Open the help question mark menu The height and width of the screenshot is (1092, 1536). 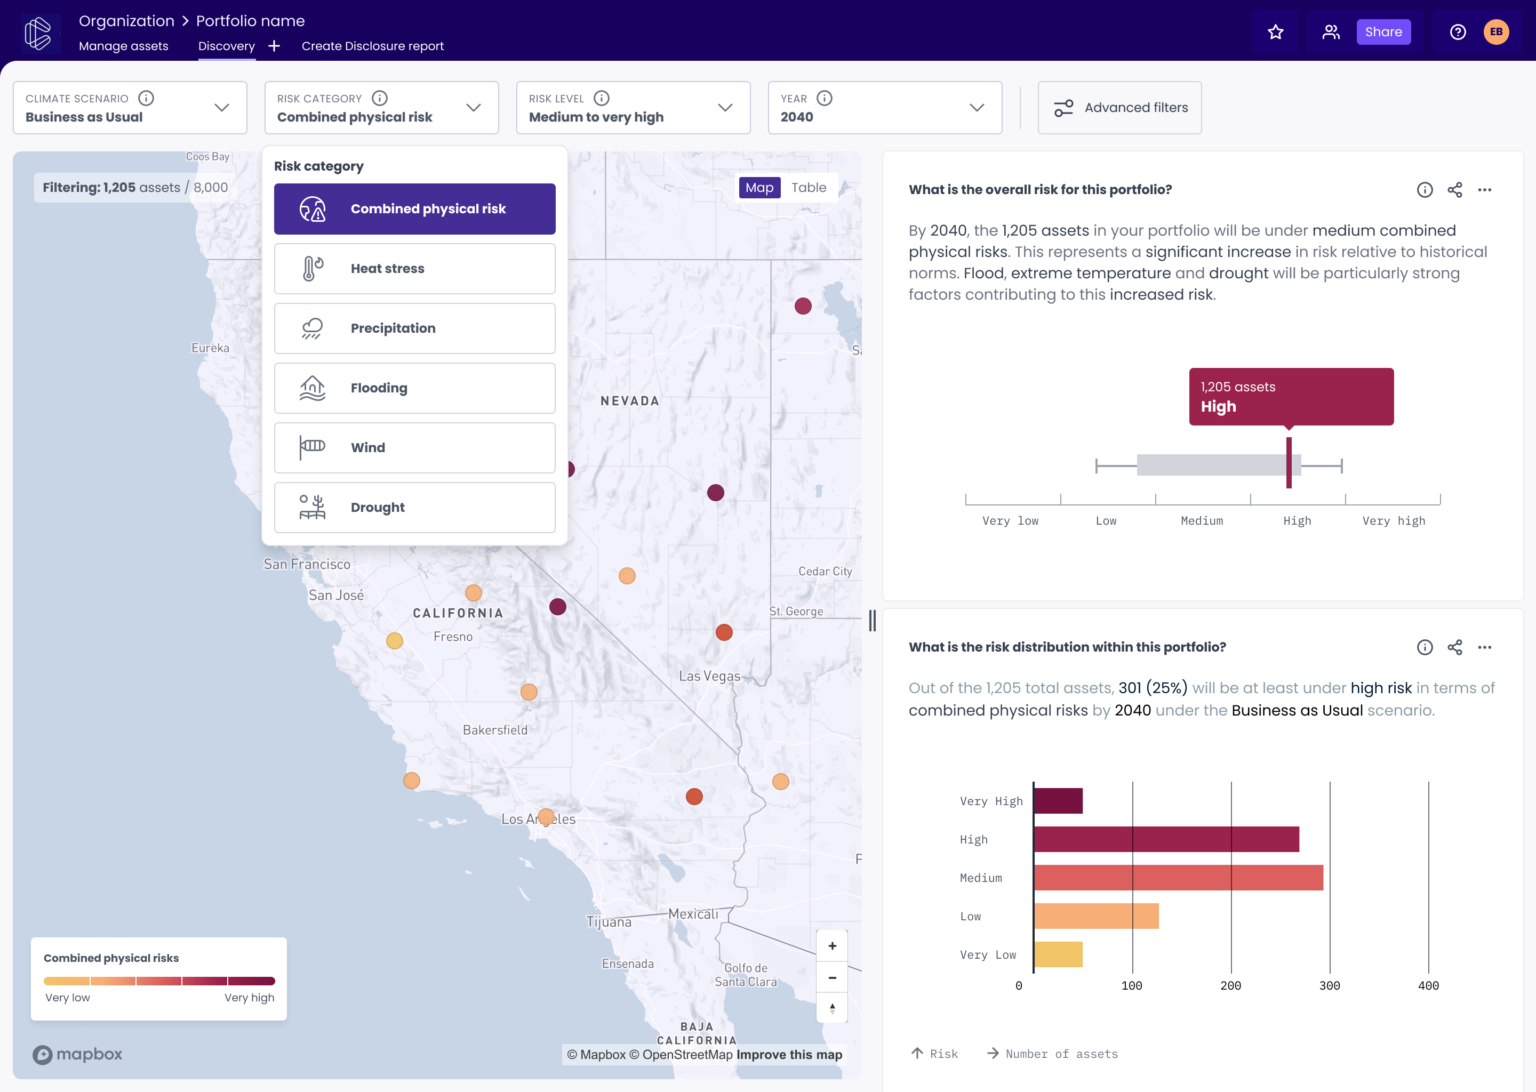click(x=1457, y=31)
